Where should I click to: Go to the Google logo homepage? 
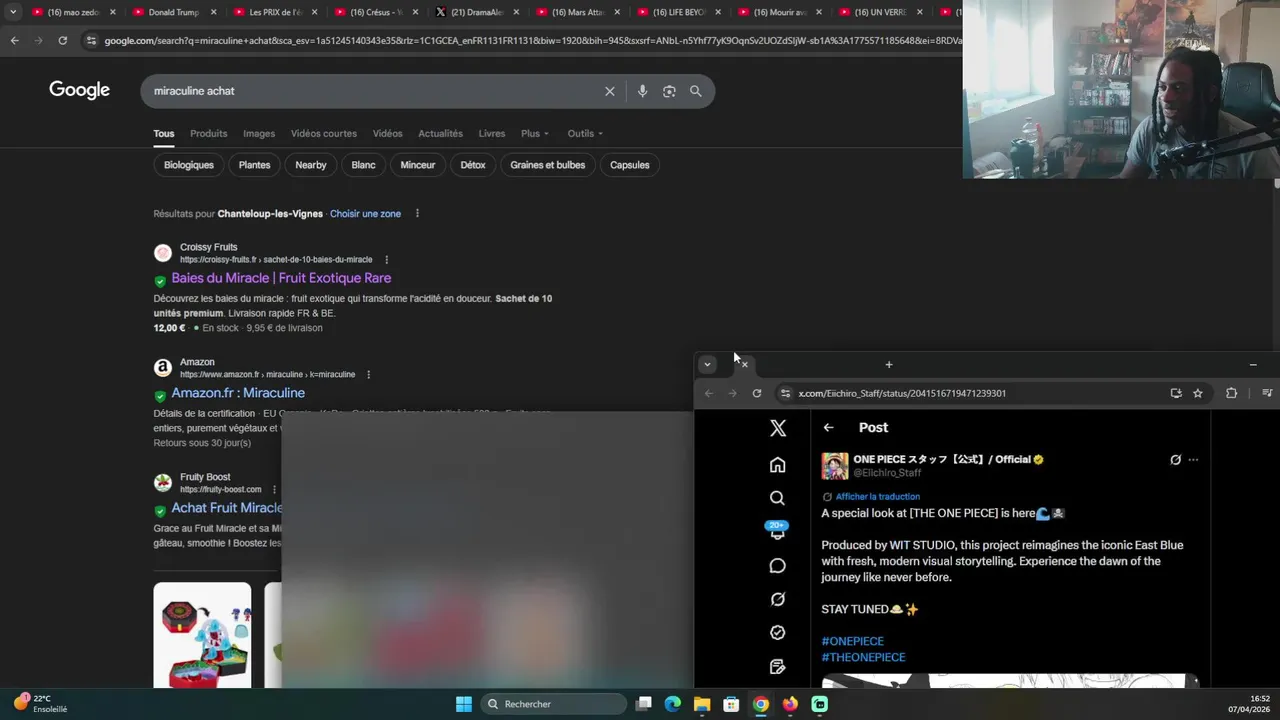[79, 90]
